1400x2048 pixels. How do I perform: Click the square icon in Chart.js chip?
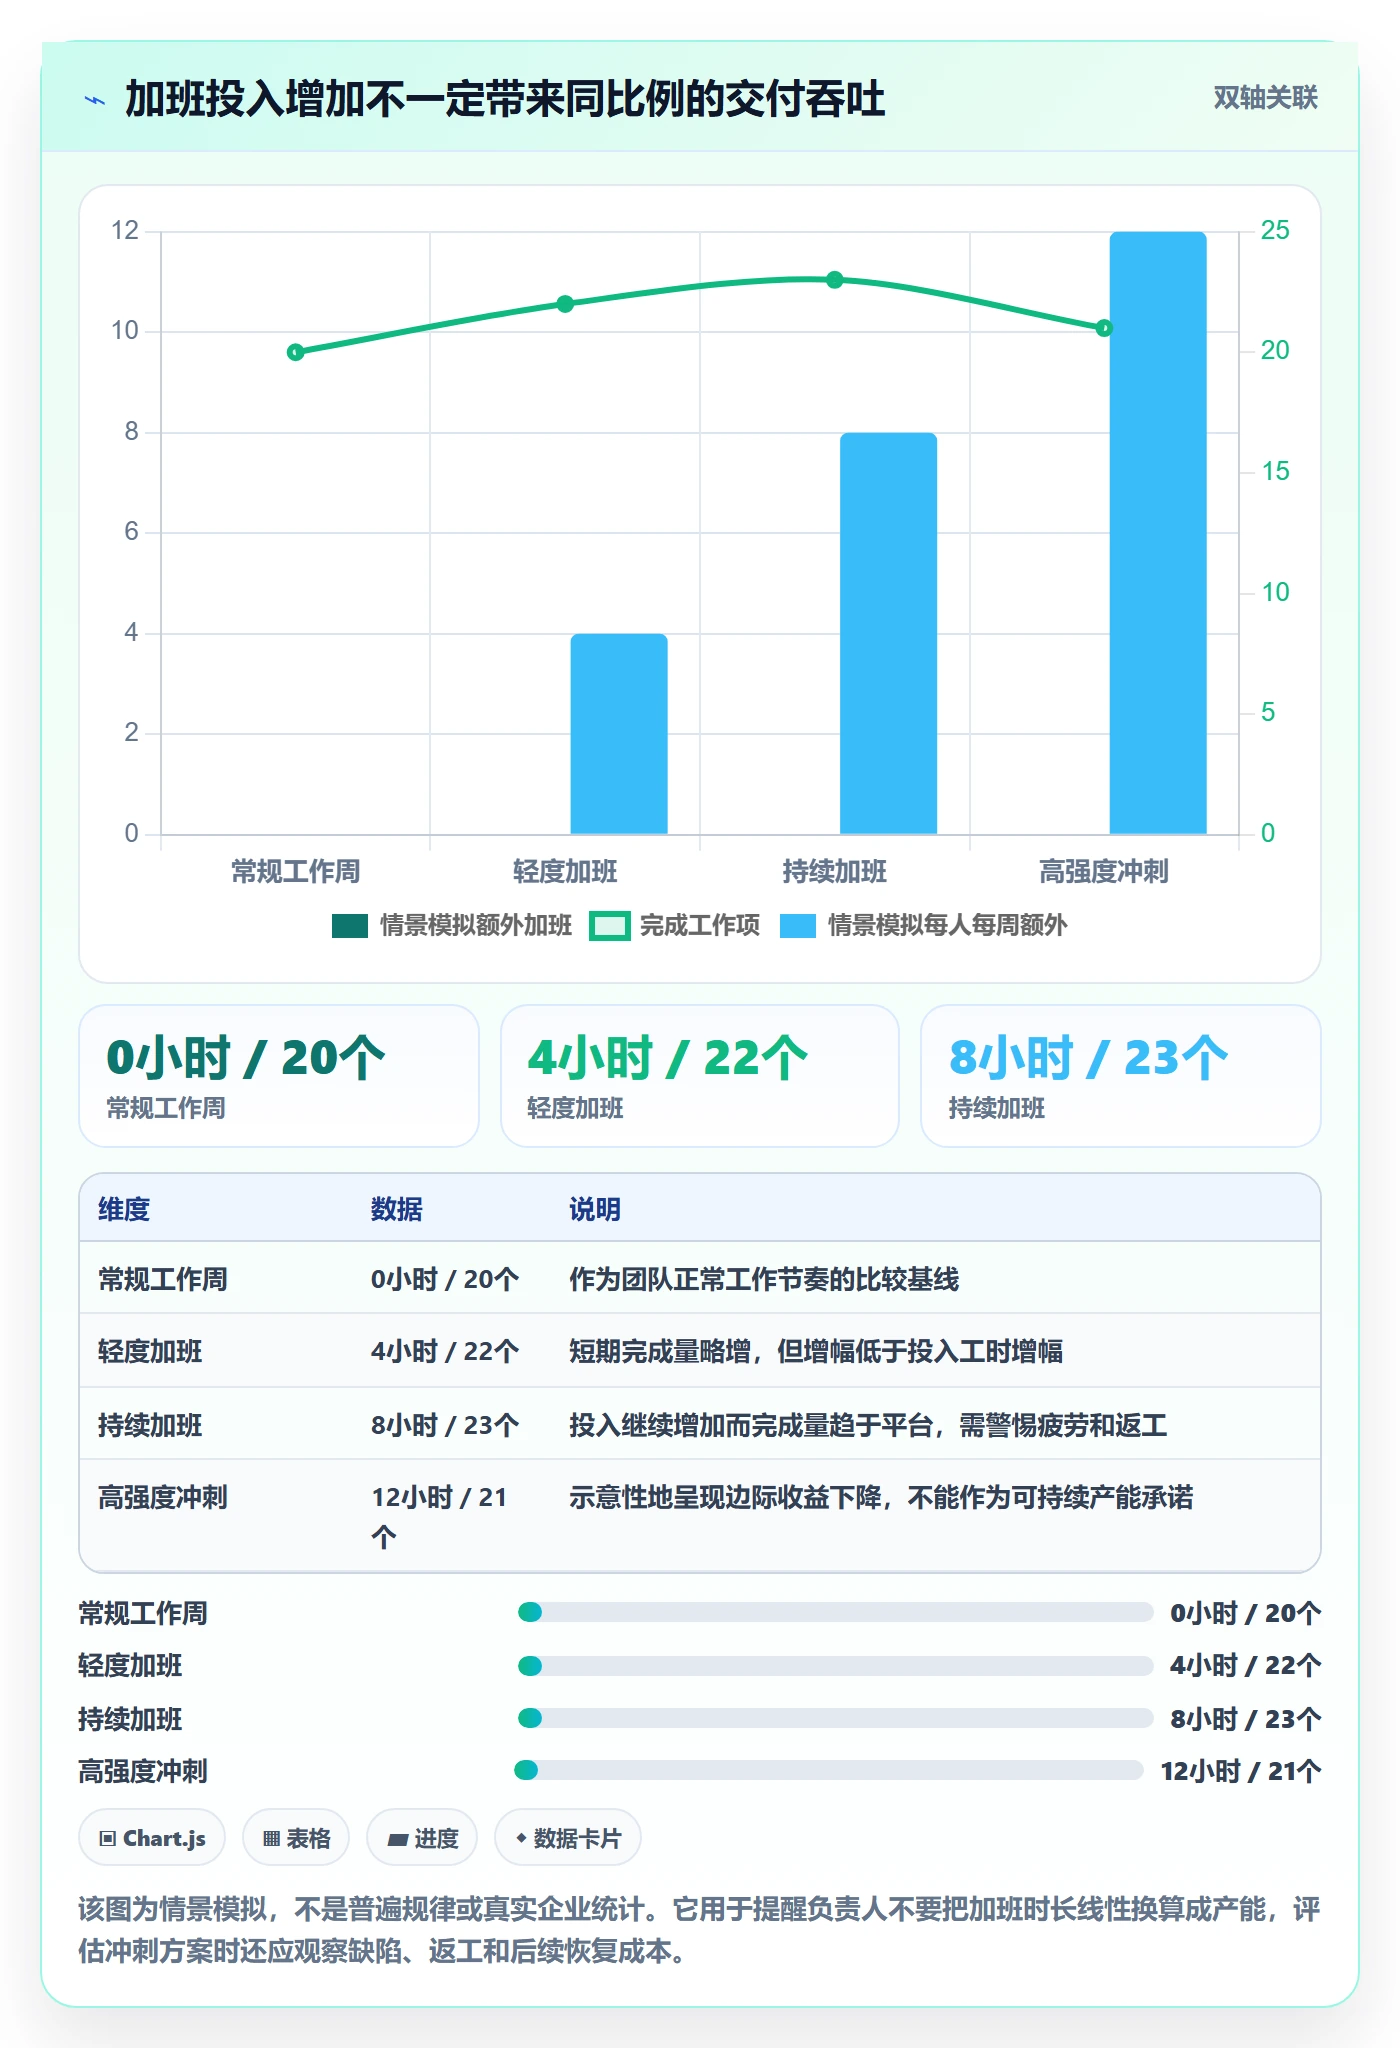pos(108,1838)
